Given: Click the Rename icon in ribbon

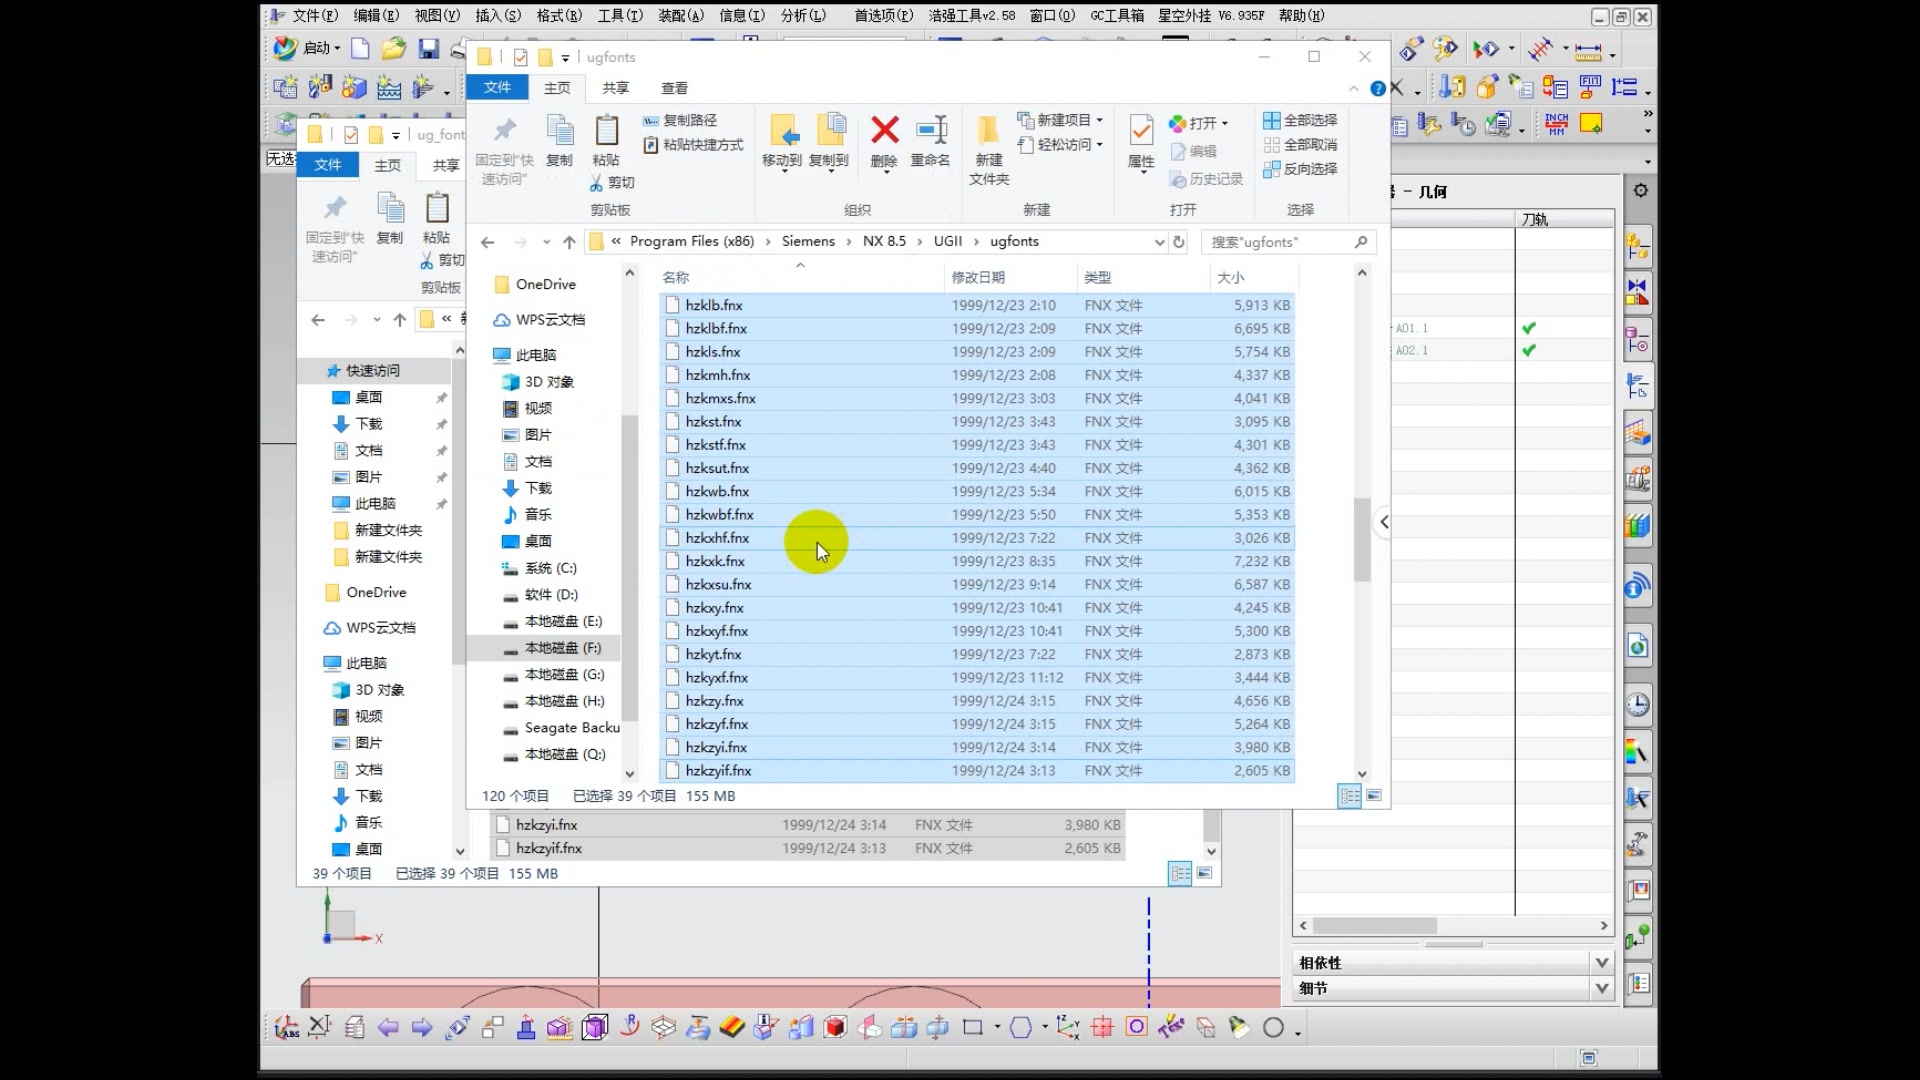Looking at the screenshot, I should coord(931,131).
